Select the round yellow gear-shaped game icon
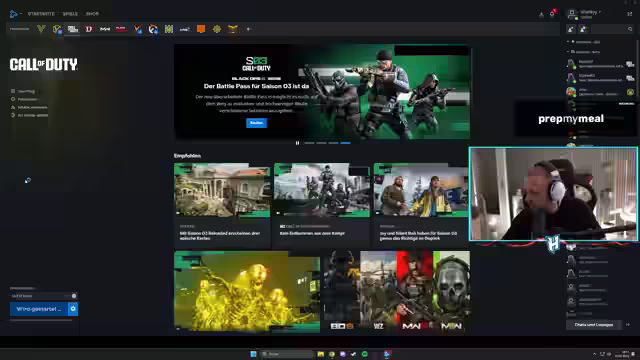The image size is (640, 360). (217, 29)
